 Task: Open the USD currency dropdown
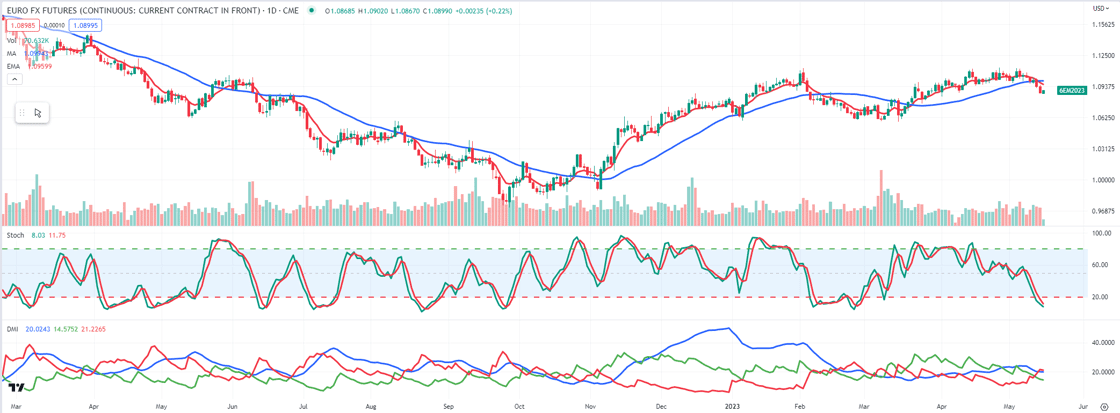(x=1099, y=9)
